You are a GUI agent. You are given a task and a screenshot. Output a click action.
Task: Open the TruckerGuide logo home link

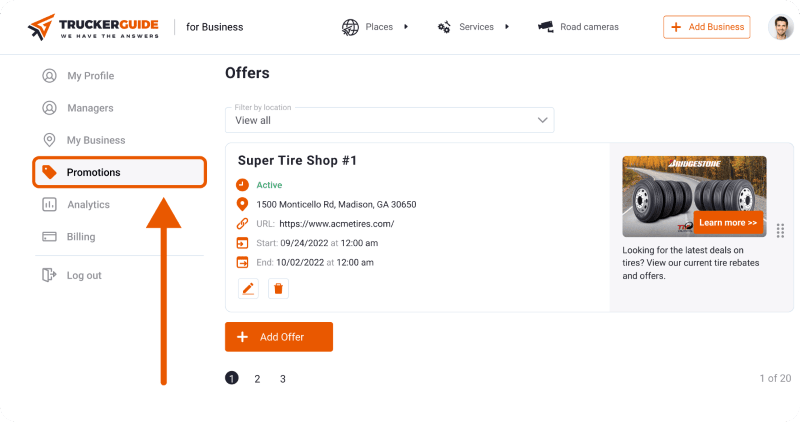pyautogui.click(x=93, y=27)
